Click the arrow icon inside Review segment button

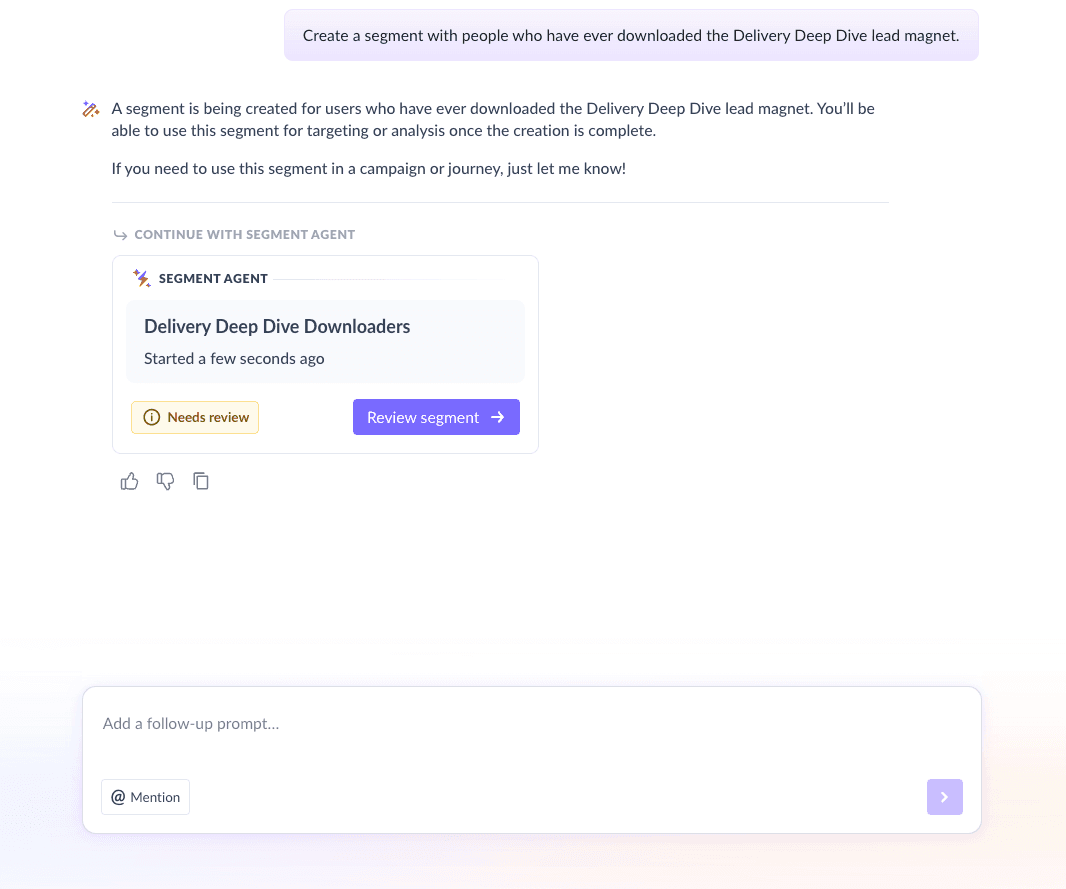[x=500, y=417]
